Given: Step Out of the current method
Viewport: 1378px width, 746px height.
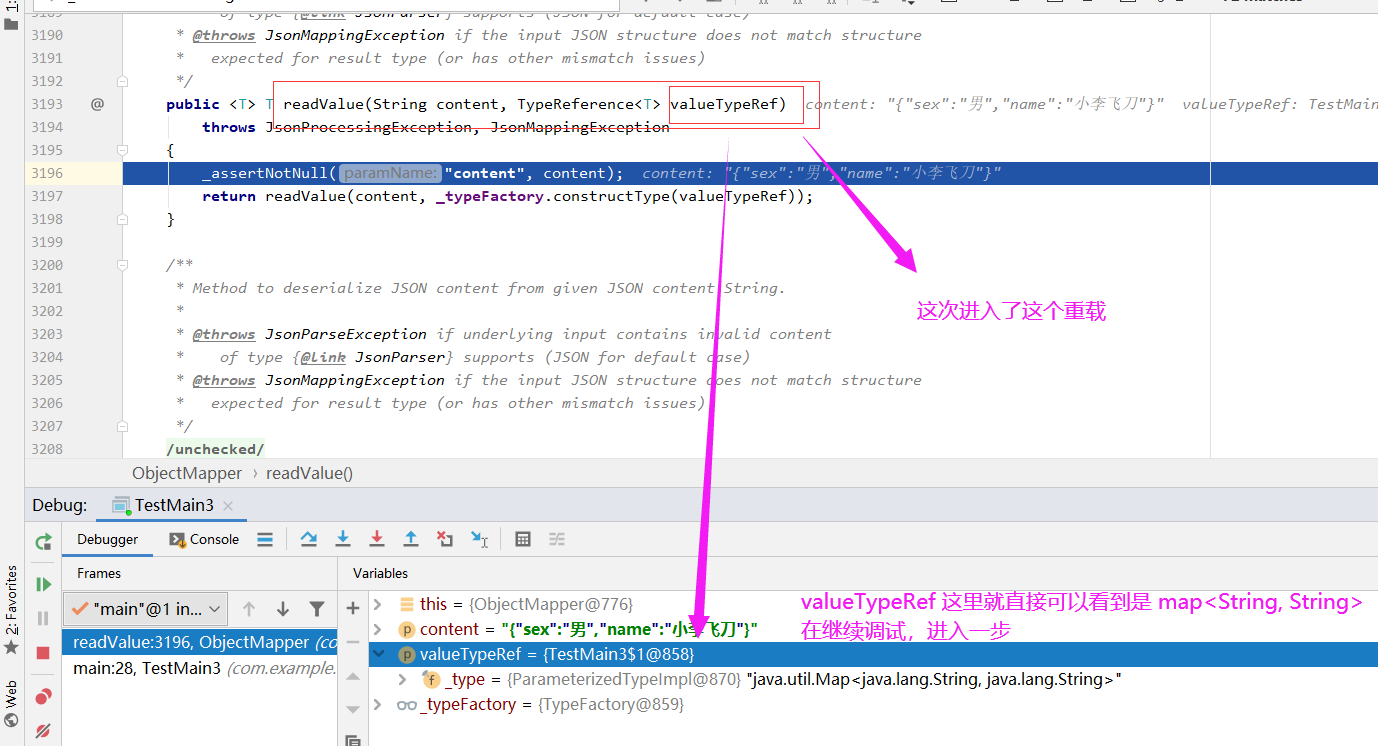Looking at the screenshot, I should click(411, 539).
